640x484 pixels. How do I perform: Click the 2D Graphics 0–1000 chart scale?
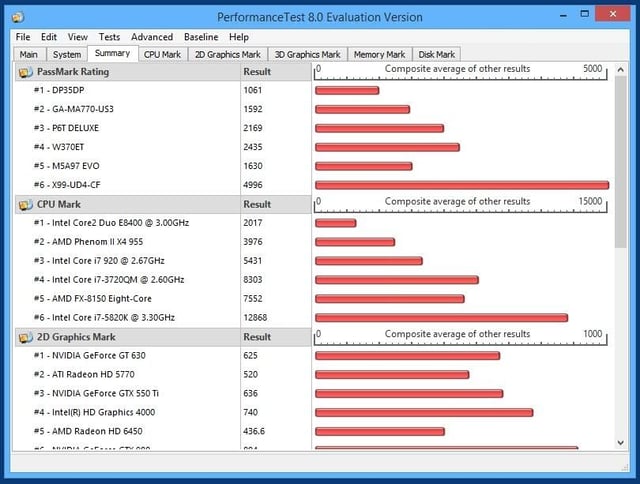(x=460, y=337)
